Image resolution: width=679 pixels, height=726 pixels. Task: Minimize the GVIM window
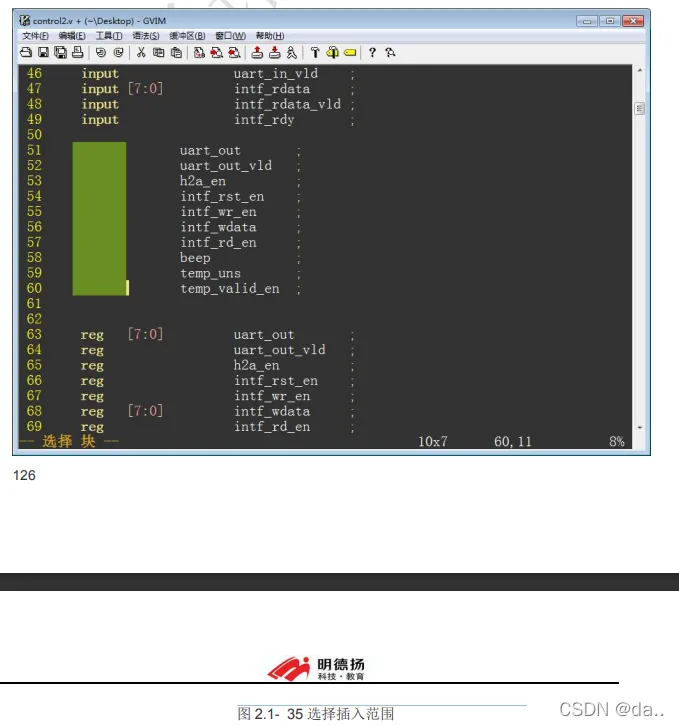point(587,21)
